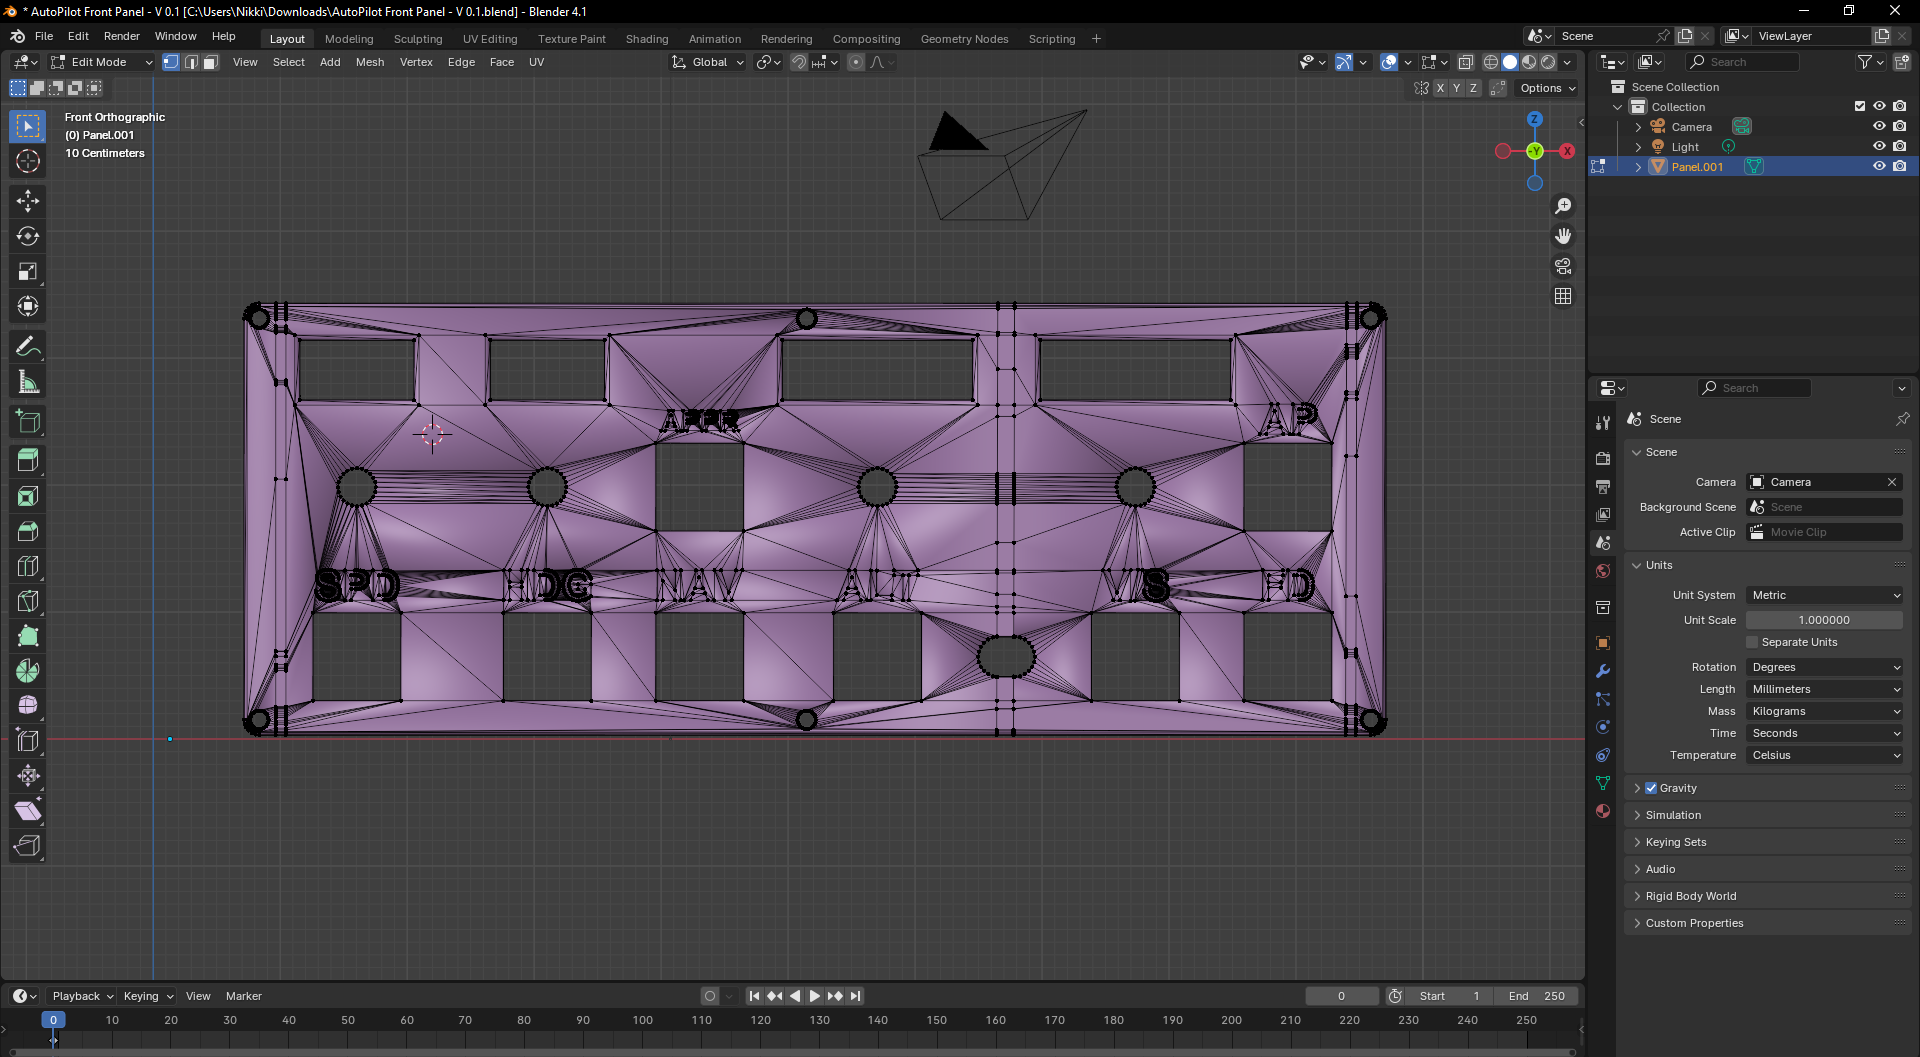1920x1057 pixels.
Task: Click the pan view hand icon
Action: point(1563,236)
